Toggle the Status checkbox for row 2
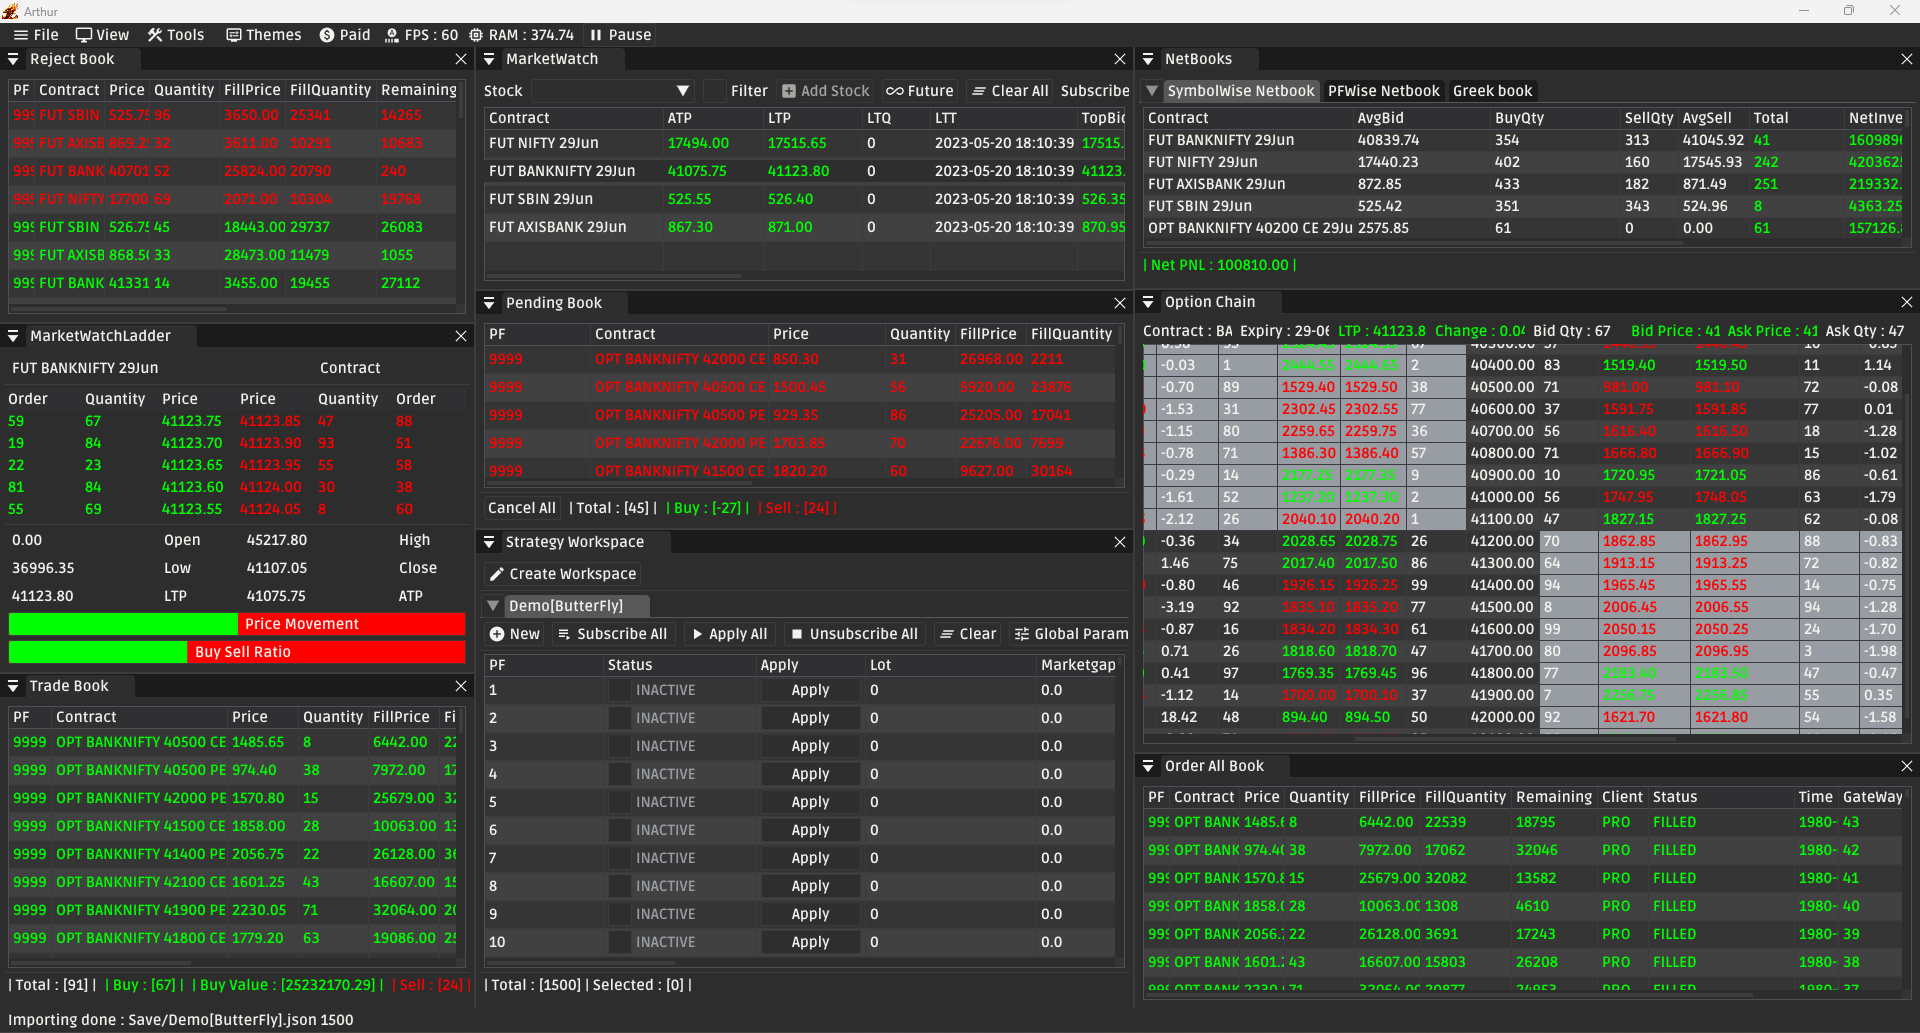 [620, 718]
